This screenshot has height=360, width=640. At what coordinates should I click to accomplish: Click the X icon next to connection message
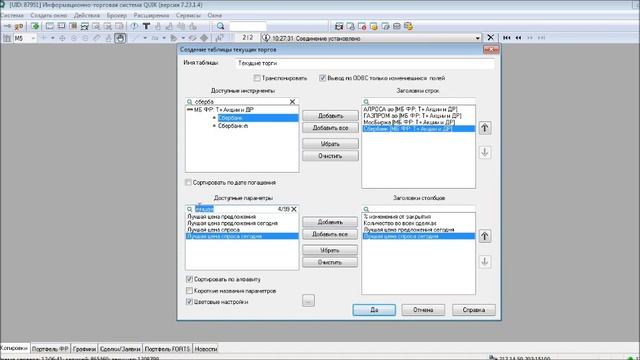(x=491, y=38)
